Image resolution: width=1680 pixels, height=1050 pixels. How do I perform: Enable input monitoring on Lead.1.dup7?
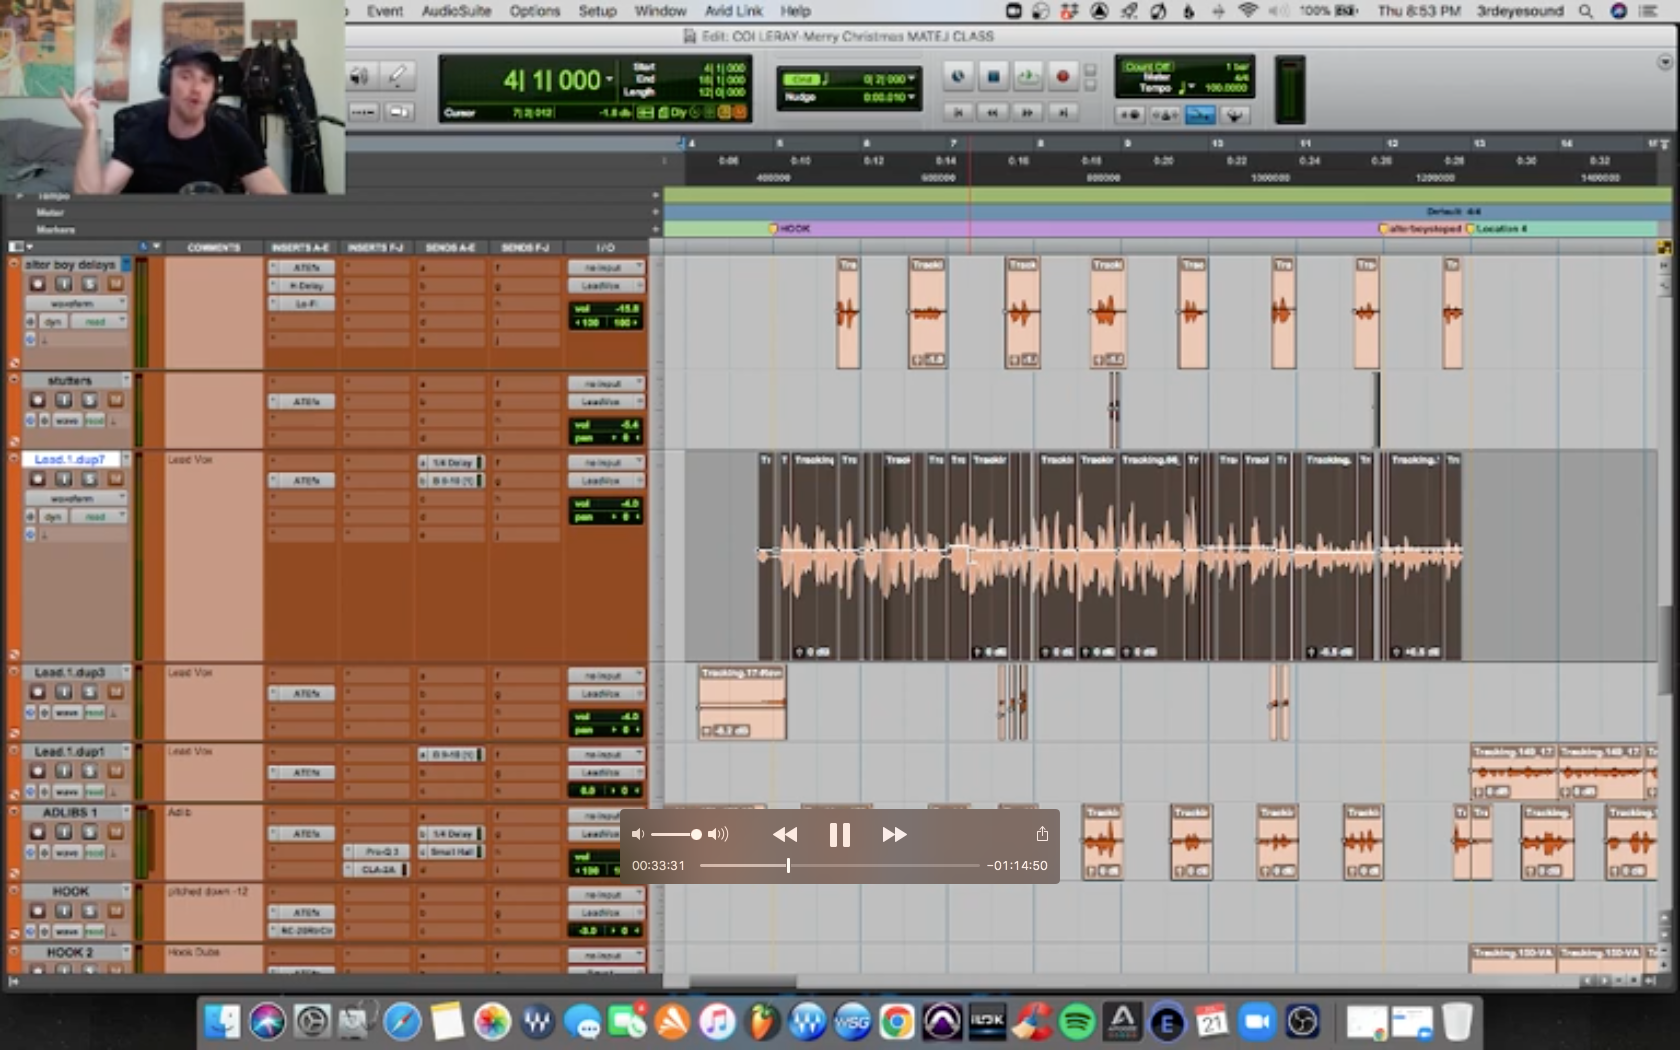click(63, 479)
